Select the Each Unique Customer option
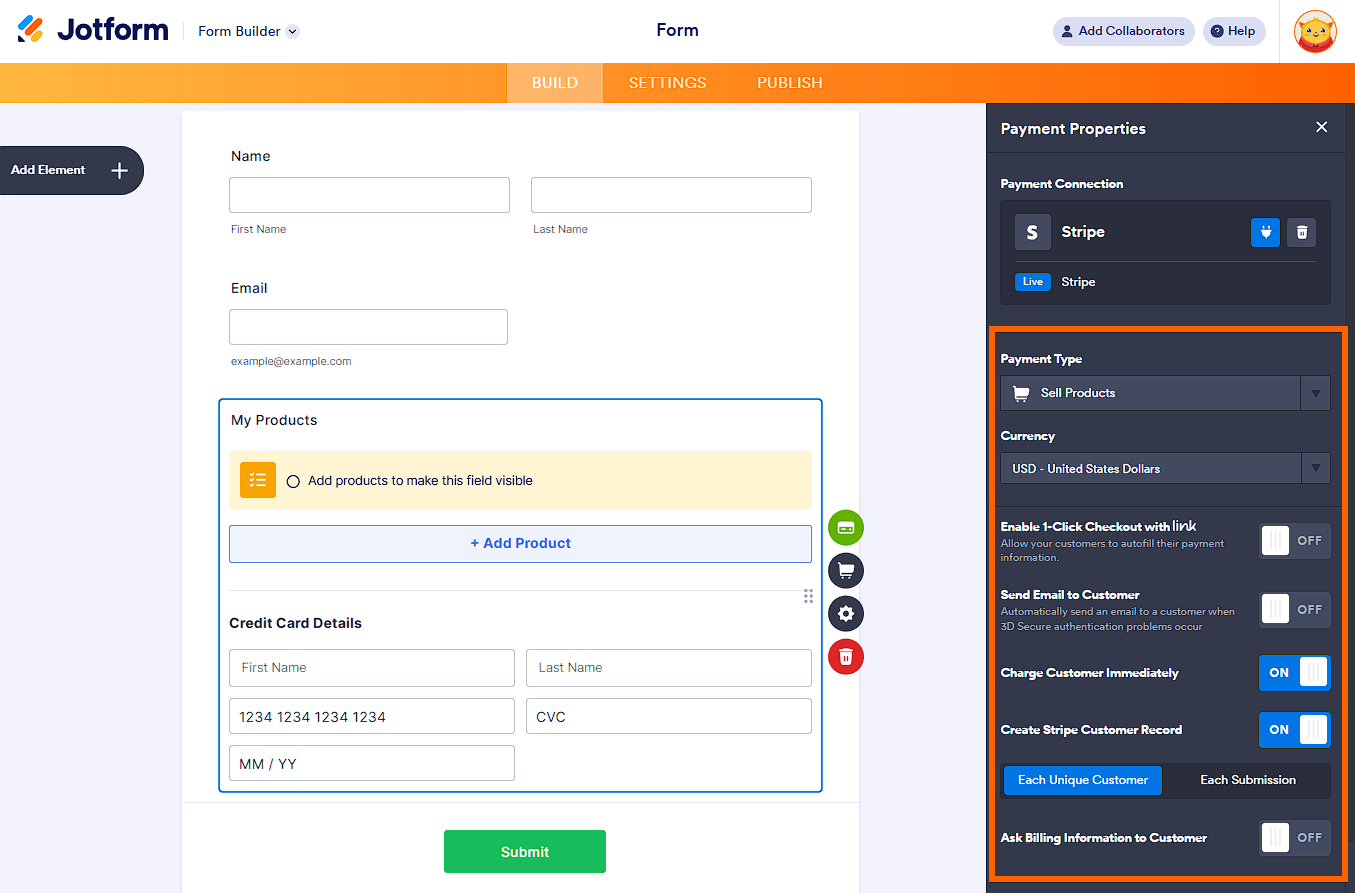1355x893 pixels. click(x=1083, y=780)
